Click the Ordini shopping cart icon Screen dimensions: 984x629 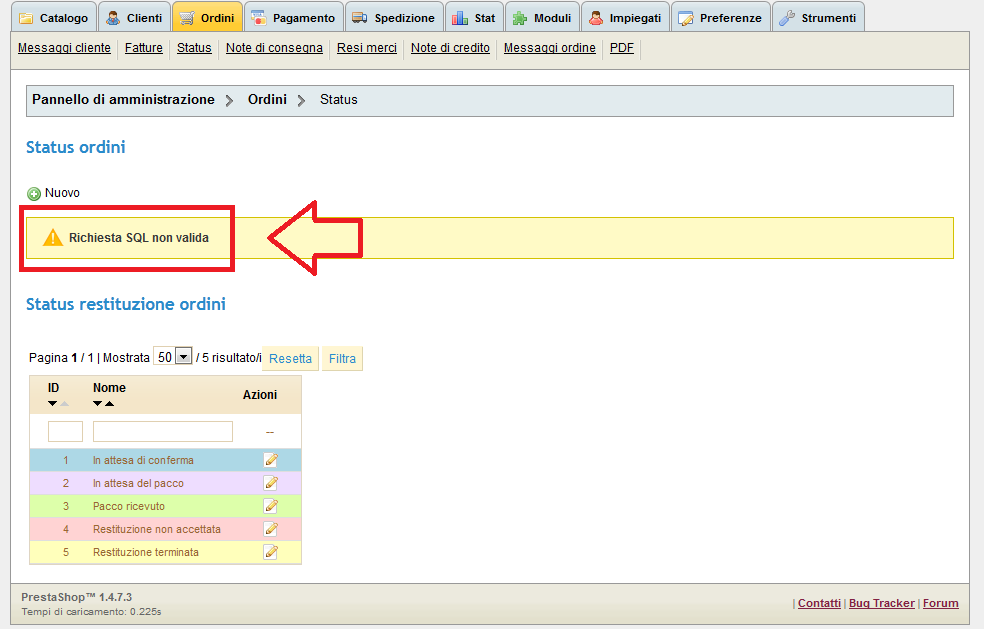187,18
